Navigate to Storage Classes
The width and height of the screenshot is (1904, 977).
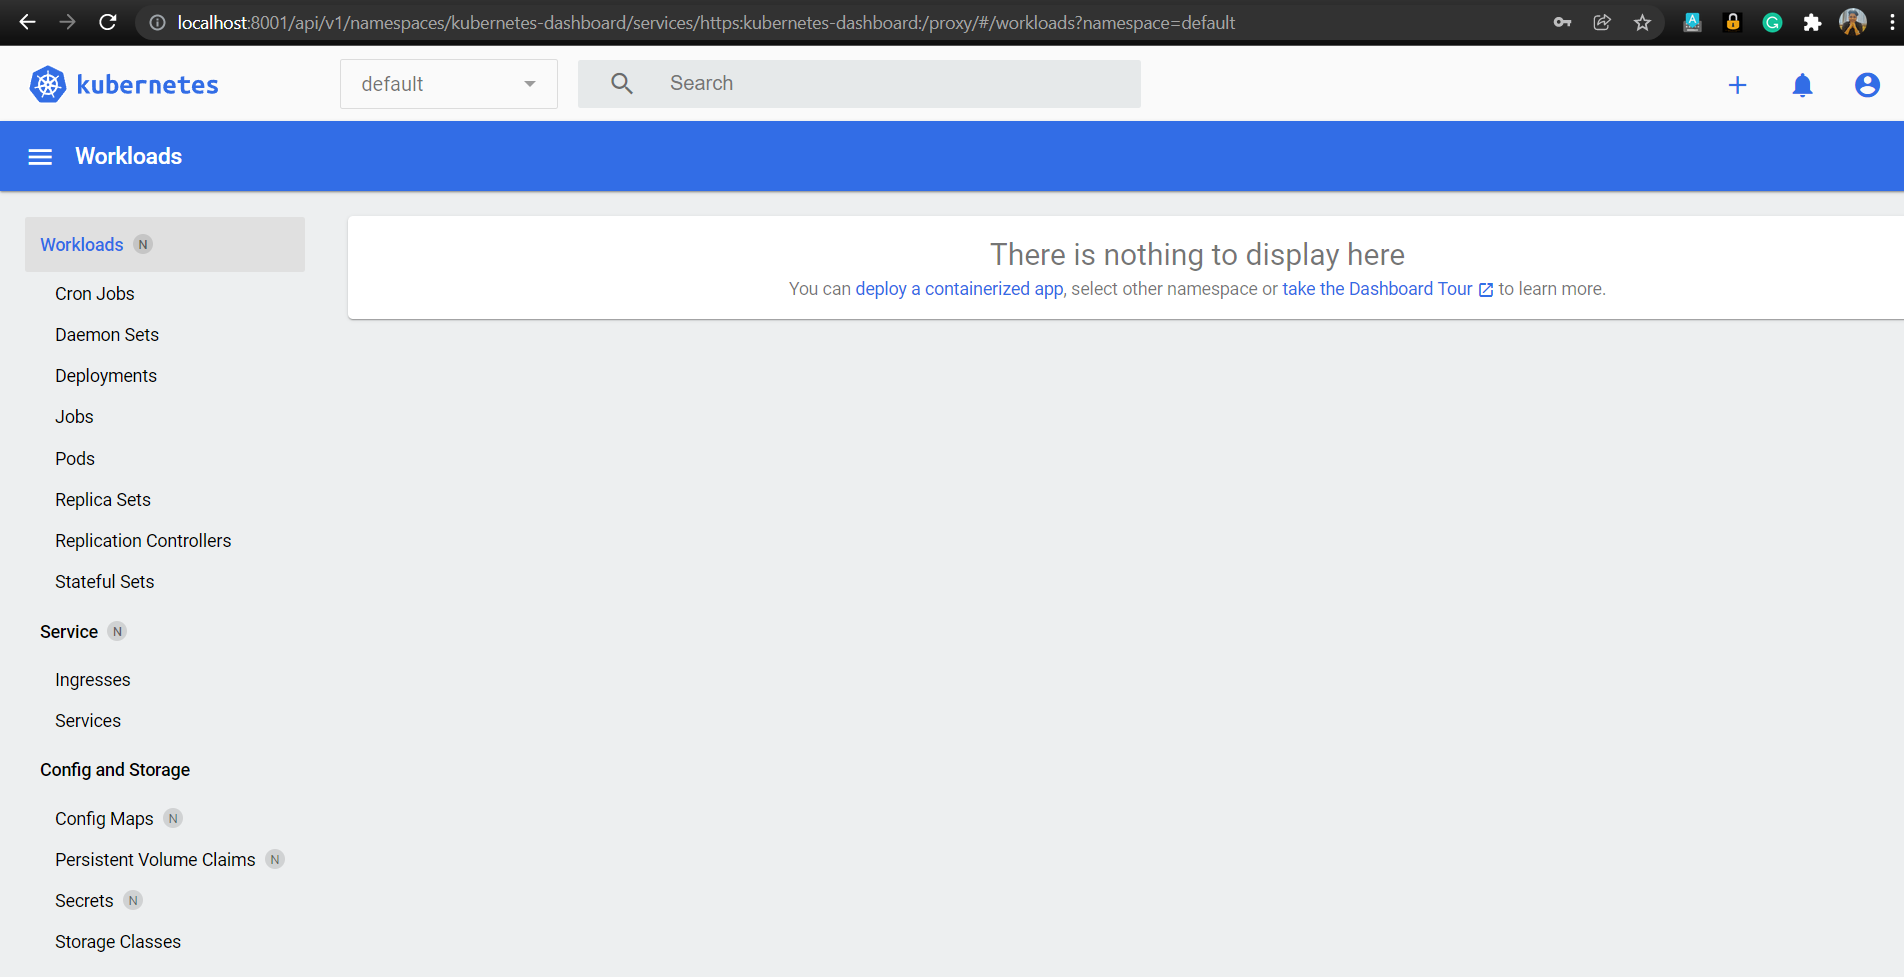118,942
